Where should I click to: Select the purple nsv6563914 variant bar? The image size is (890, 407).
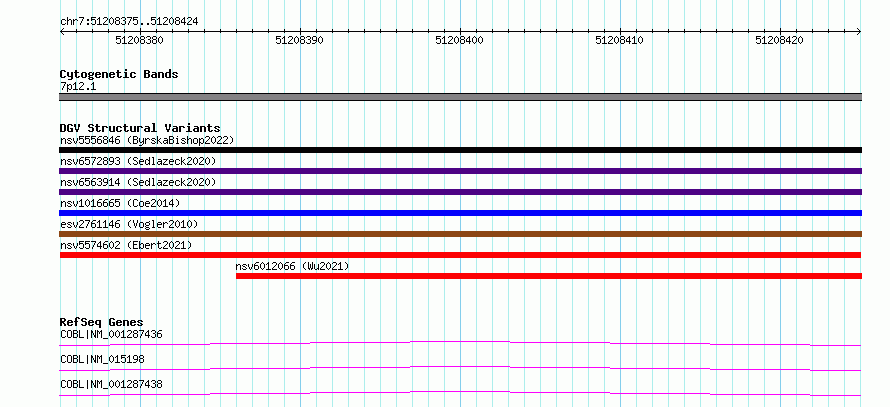[460, 192]
